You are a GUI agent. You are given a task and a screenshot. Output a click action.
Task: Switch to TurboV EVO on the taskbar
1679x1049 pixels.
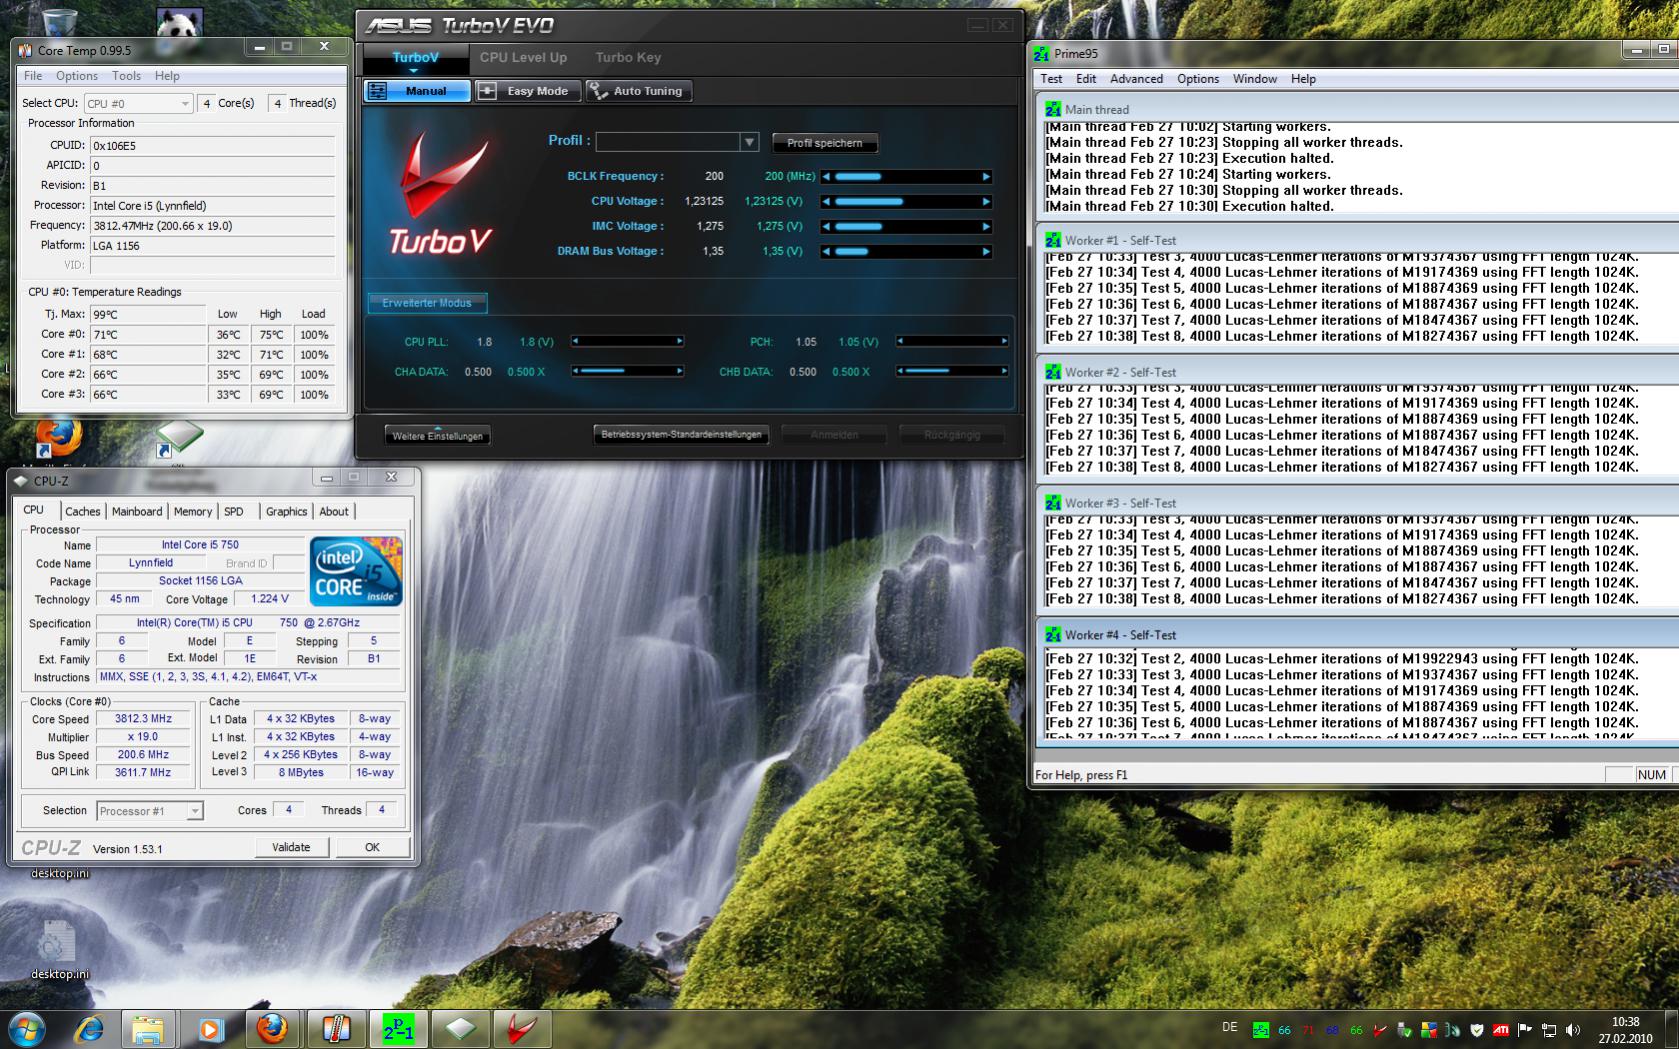[522, 1029]
